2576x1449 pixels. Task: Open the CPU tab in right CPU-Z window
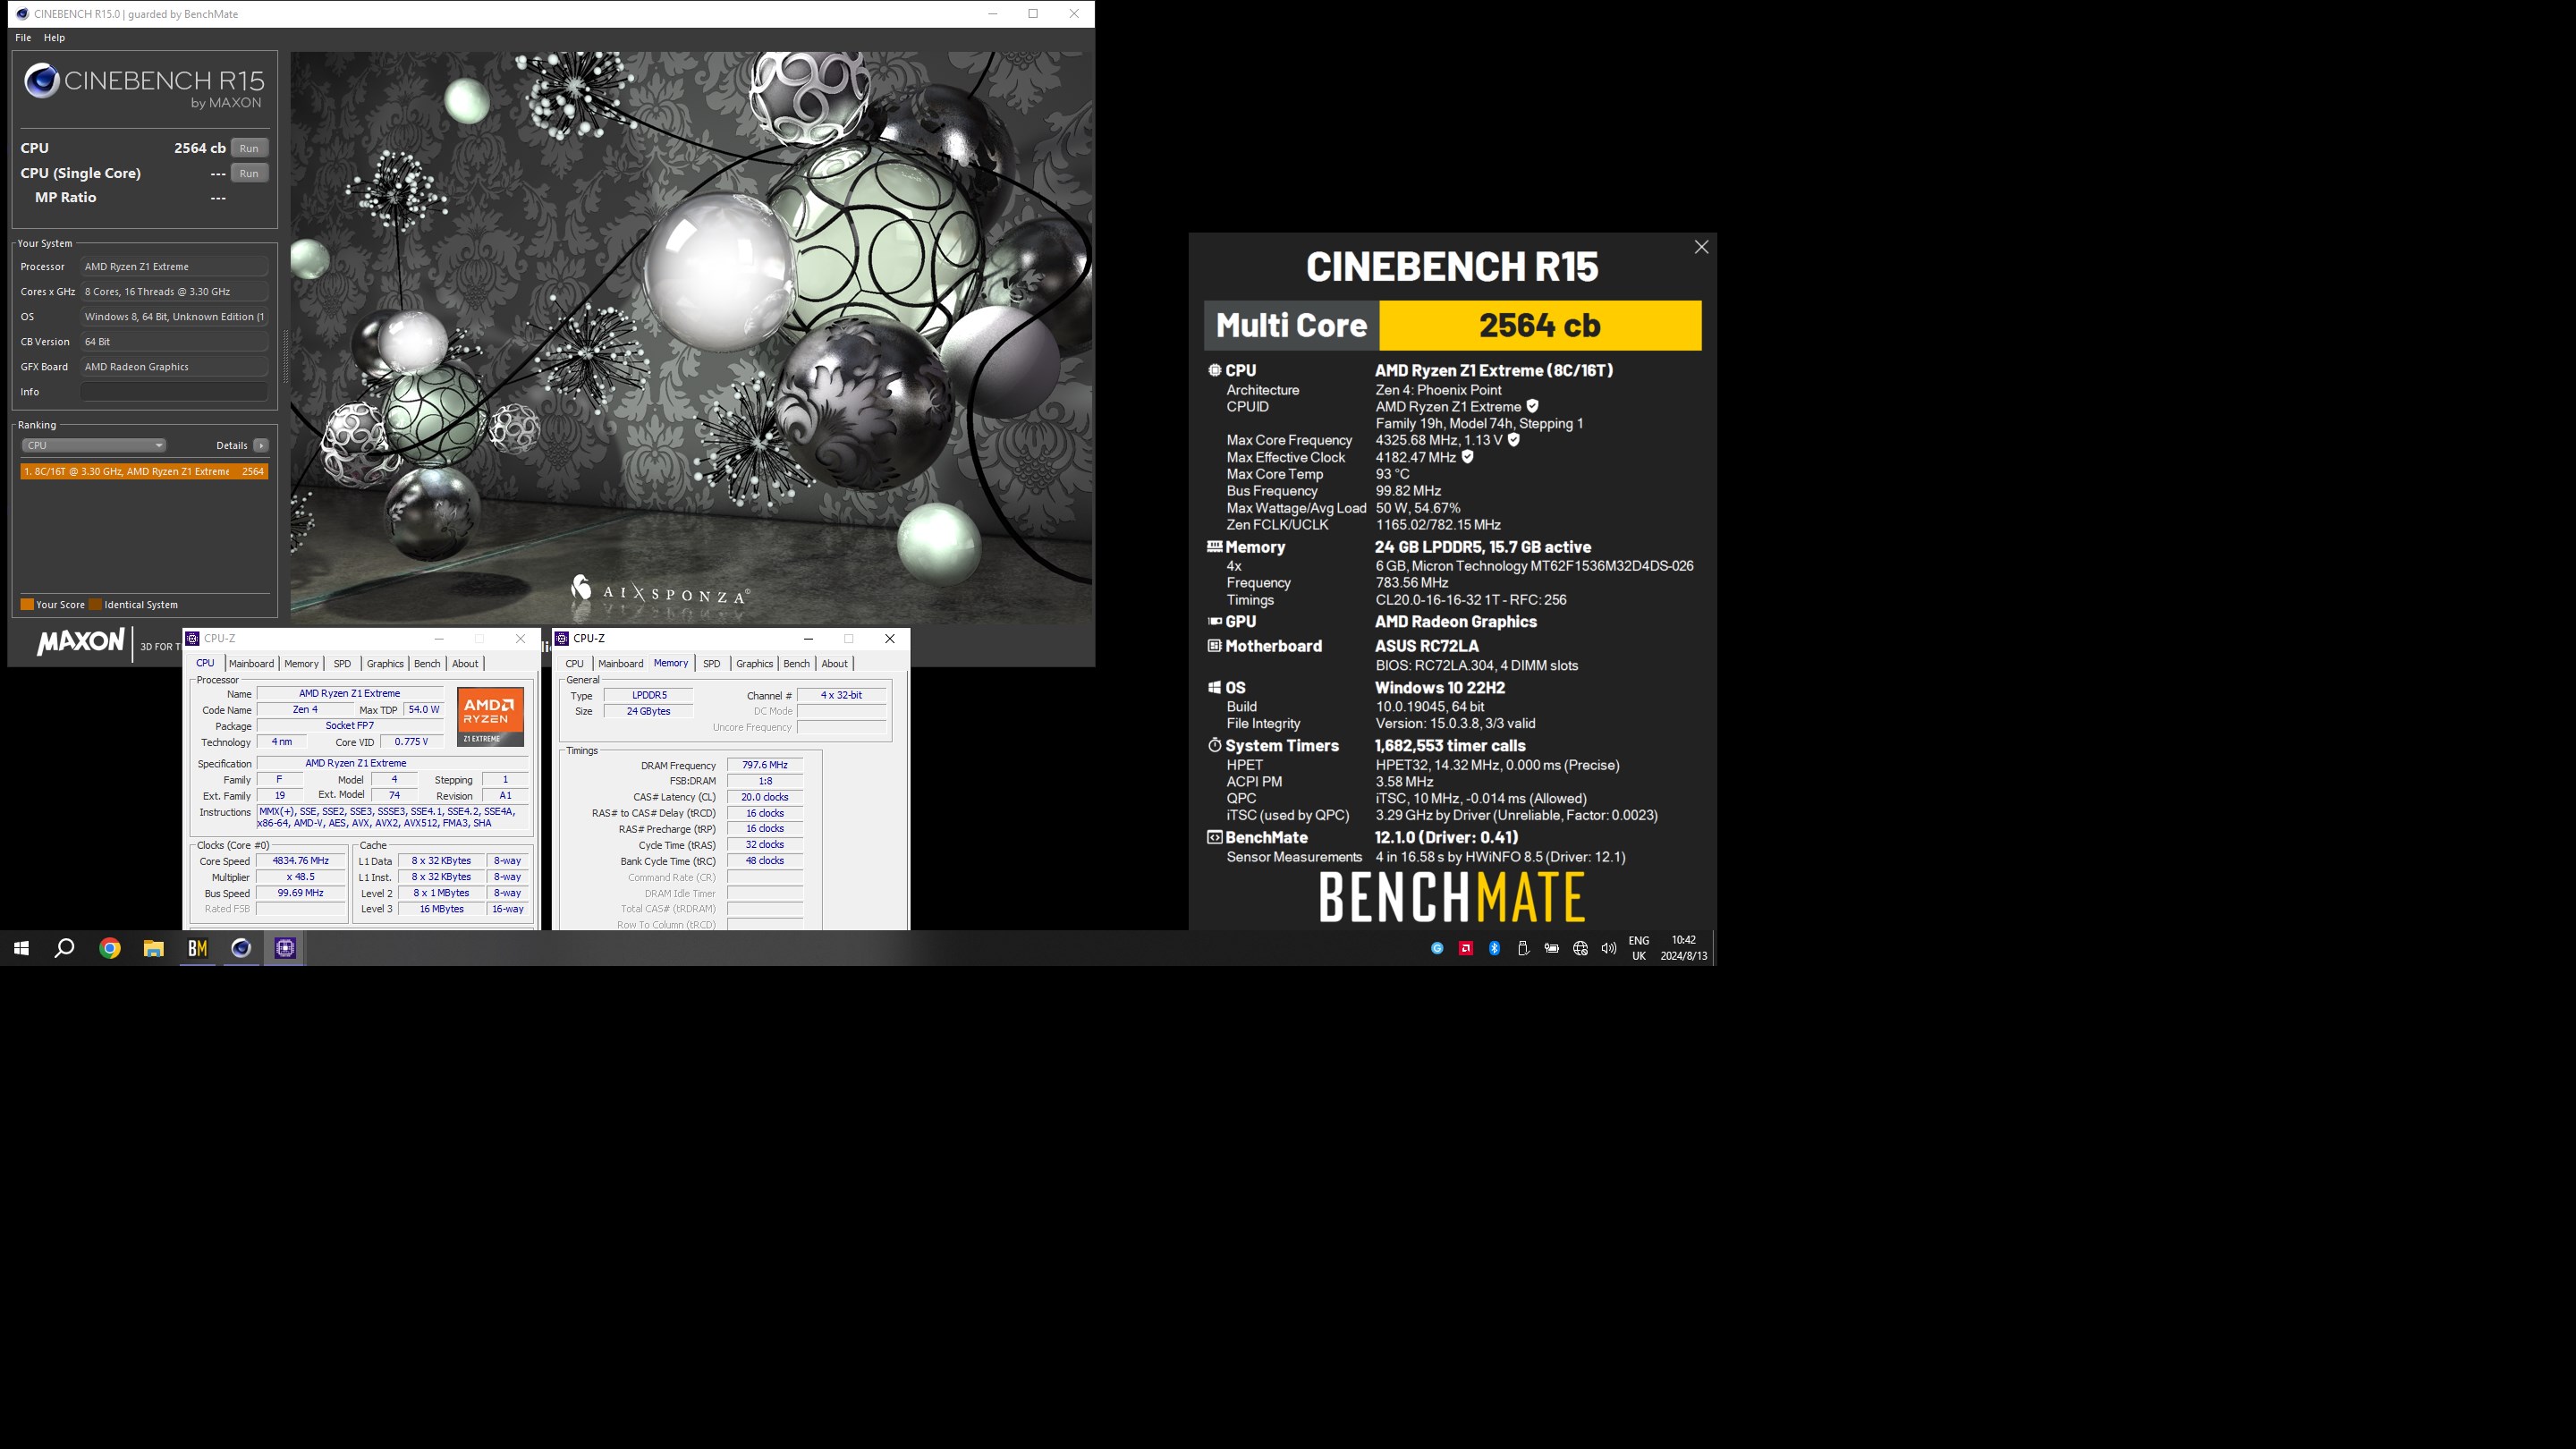click(575, 663)
